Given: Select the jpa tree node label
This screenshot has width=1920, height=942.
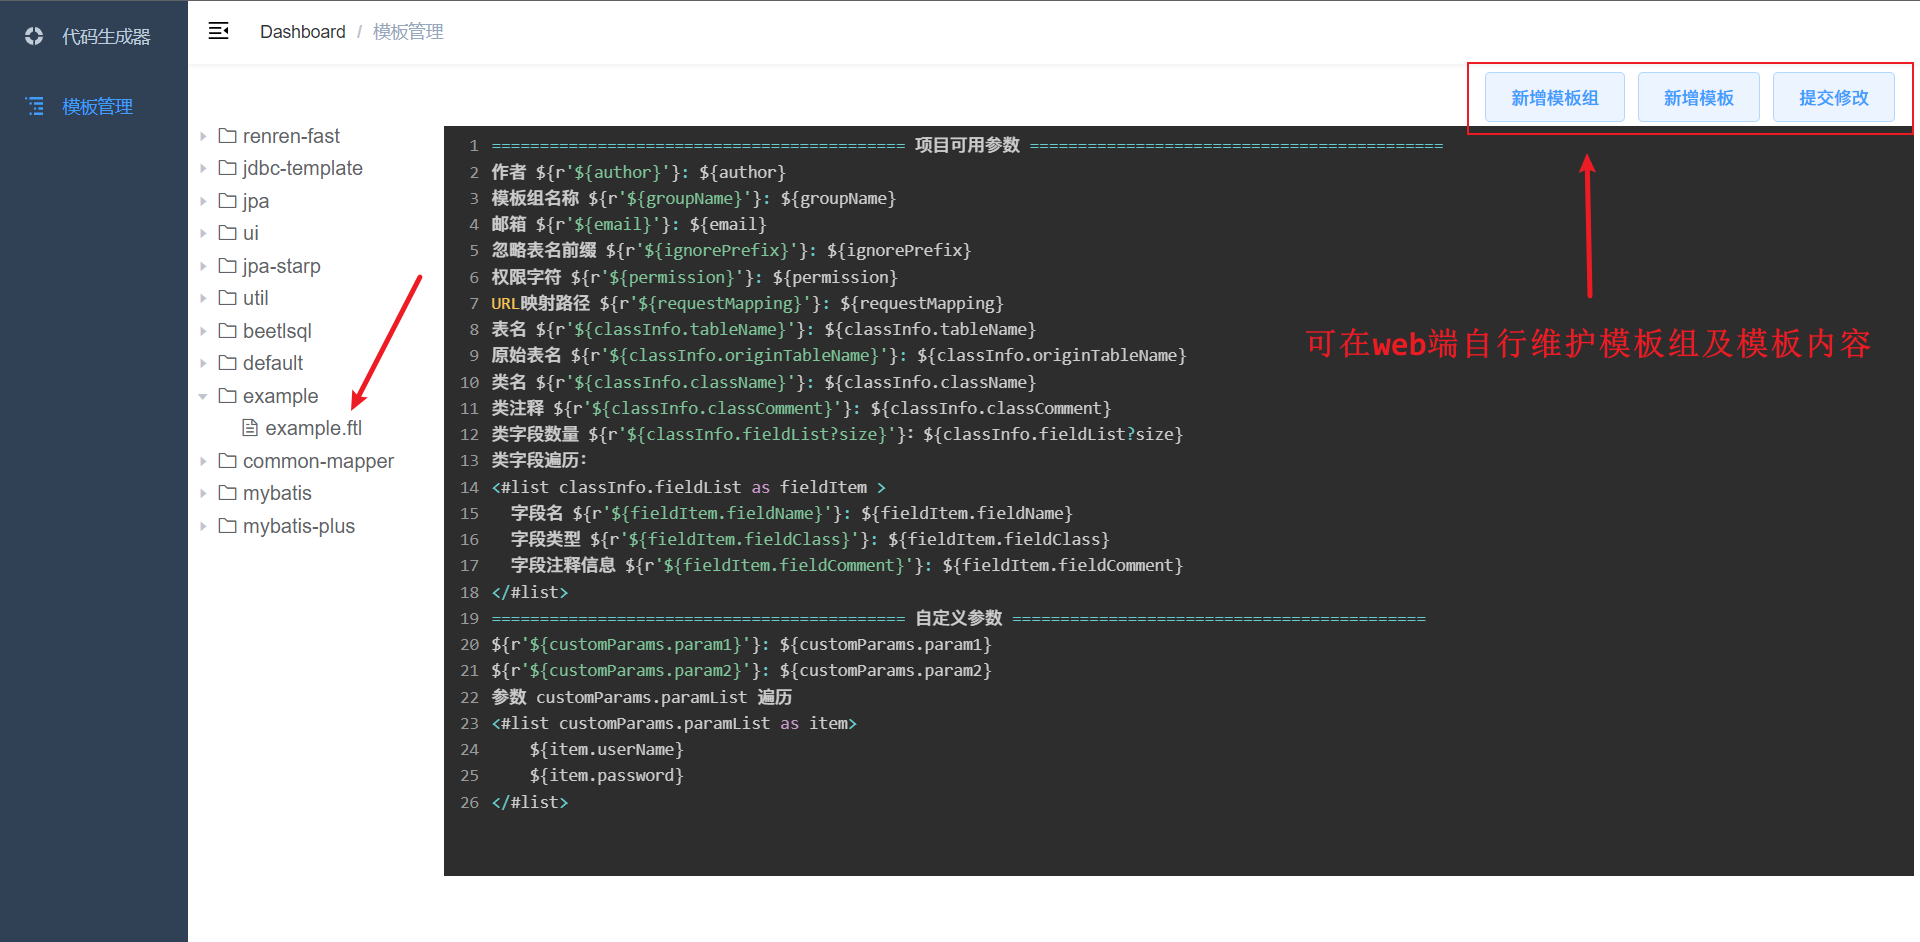Looking at the screenshot, I should [x=256, y=201].
